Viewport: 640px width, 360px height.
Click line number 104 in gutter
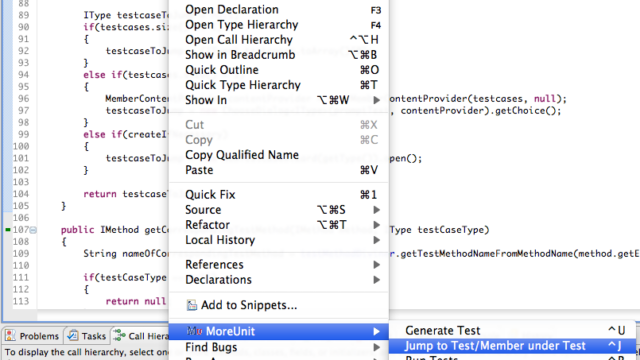(20, 194)
